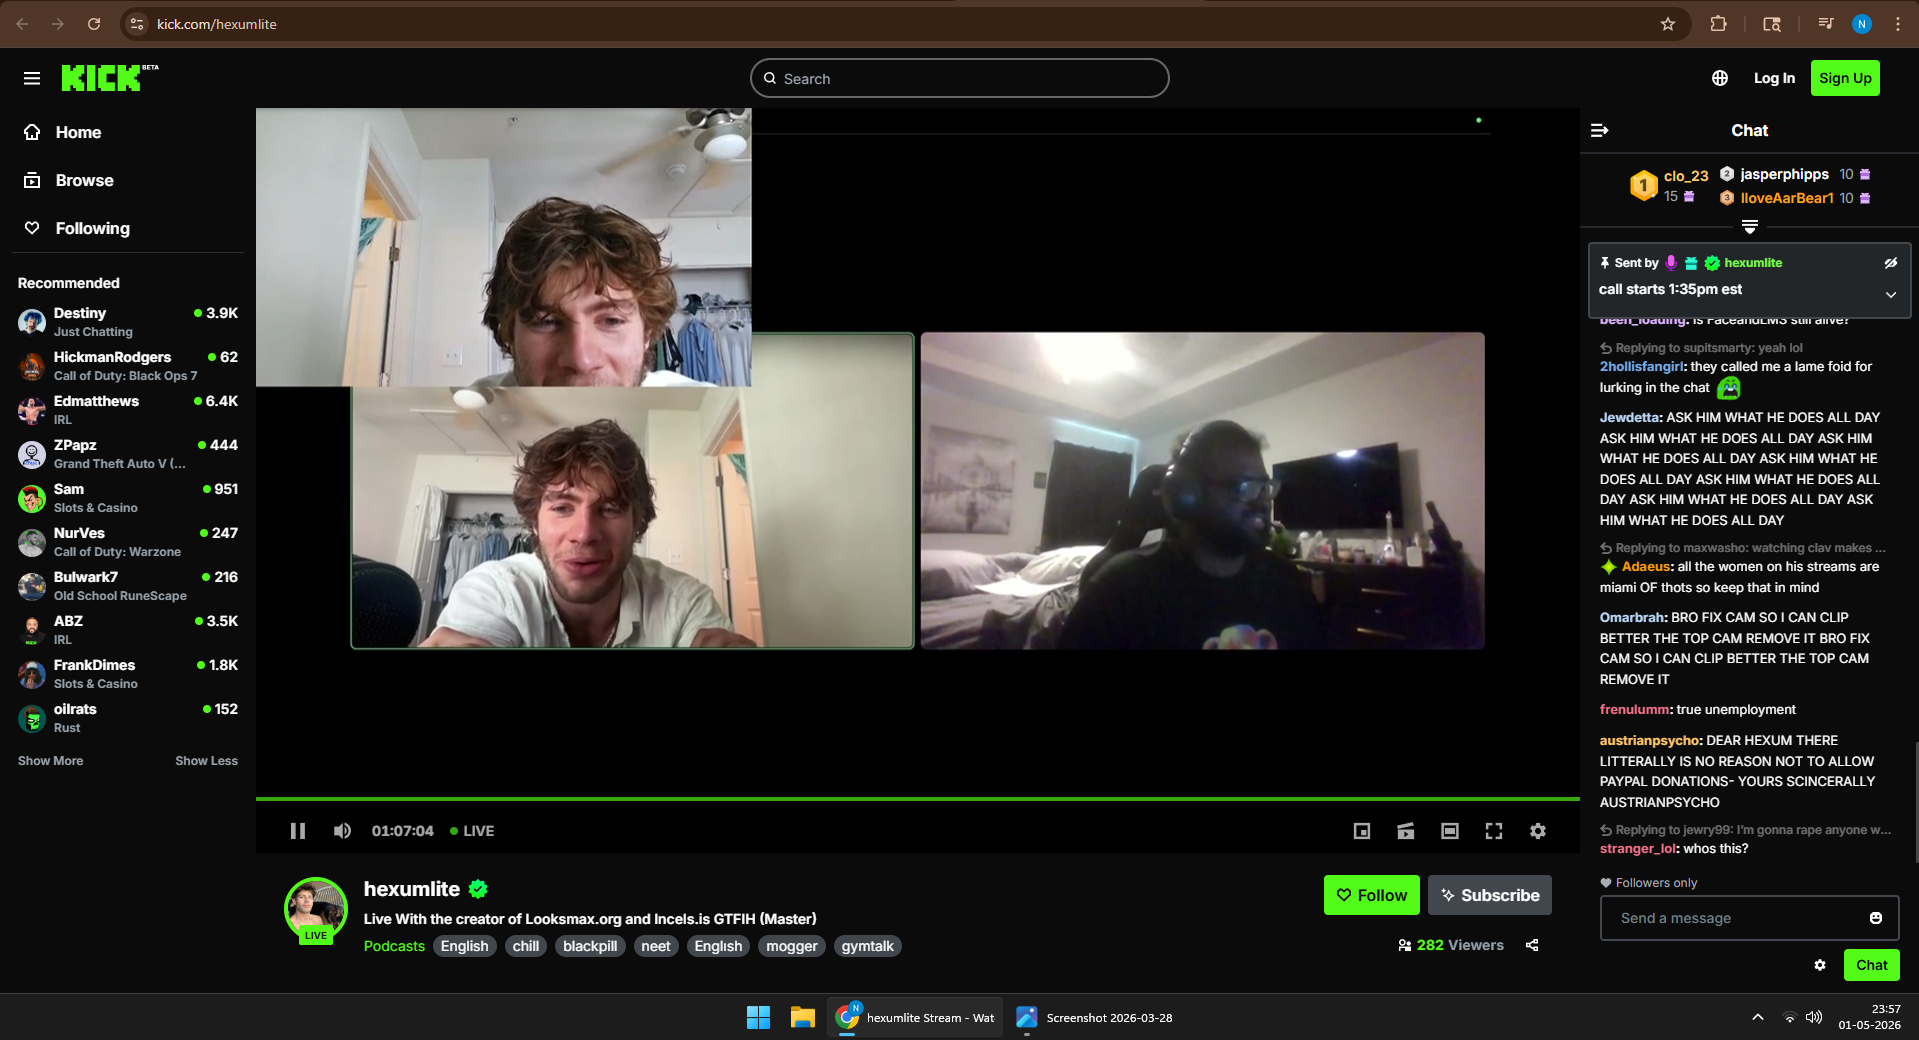The height and width of the screenshot is (1040, 1919).
Task: Open FrankDimes channel
Action: (x=128, y=674)
